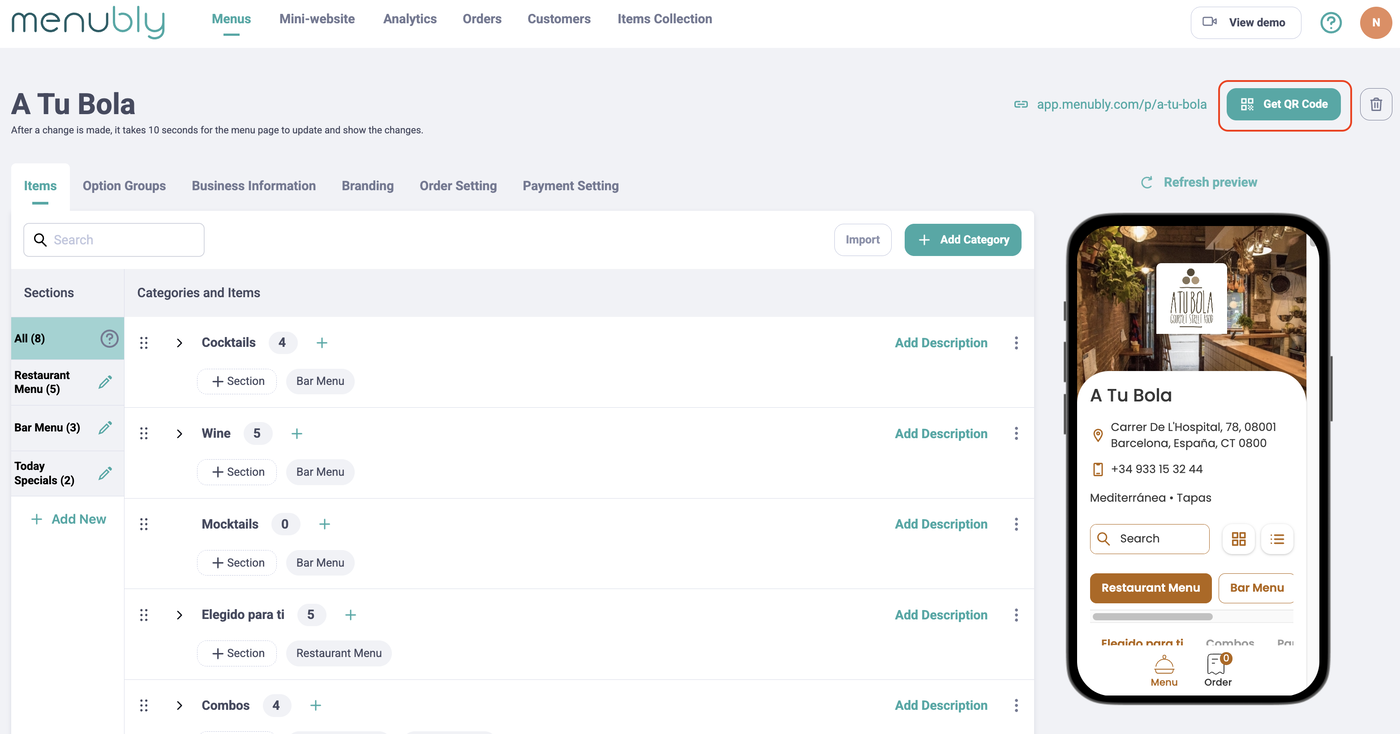Go to Menus in top navigation
Image resolution: width=1400 pixels, height=734 pixels.
[231, 19]
